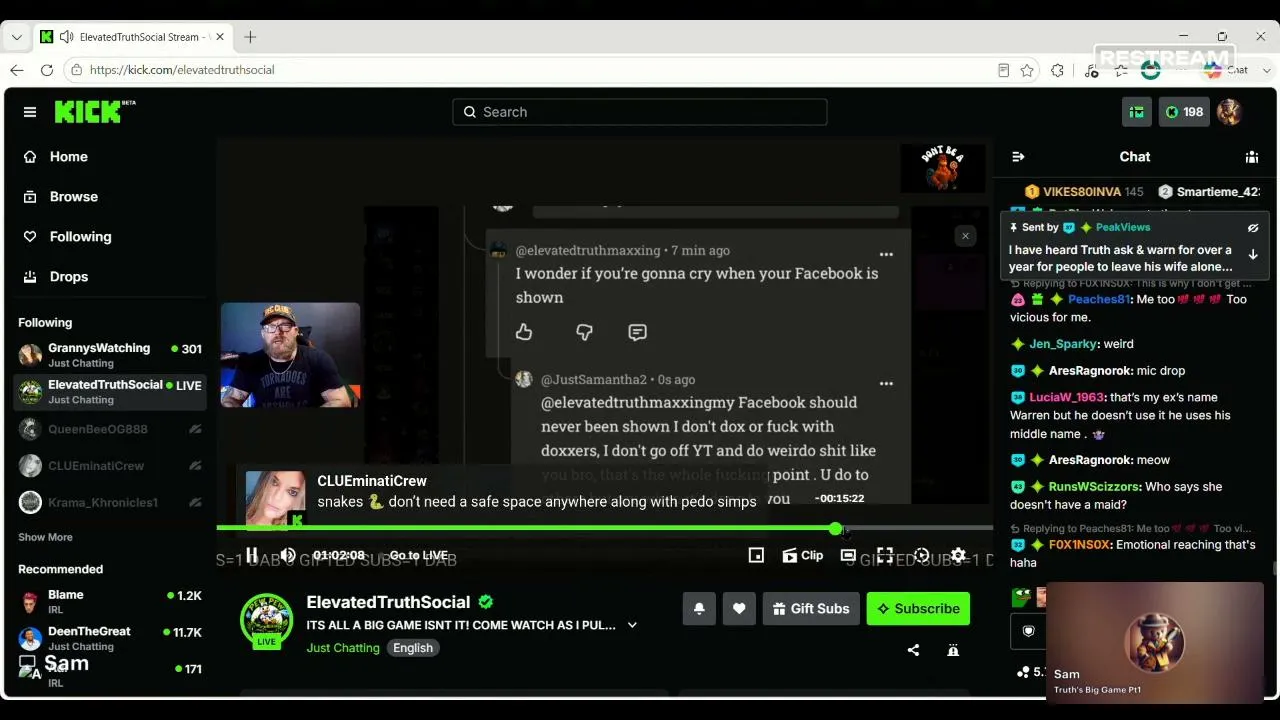Image resolution: width=1280 pixels, height=720 pixels.
Task: Open the chat identity shield button
Action: 1028,631
